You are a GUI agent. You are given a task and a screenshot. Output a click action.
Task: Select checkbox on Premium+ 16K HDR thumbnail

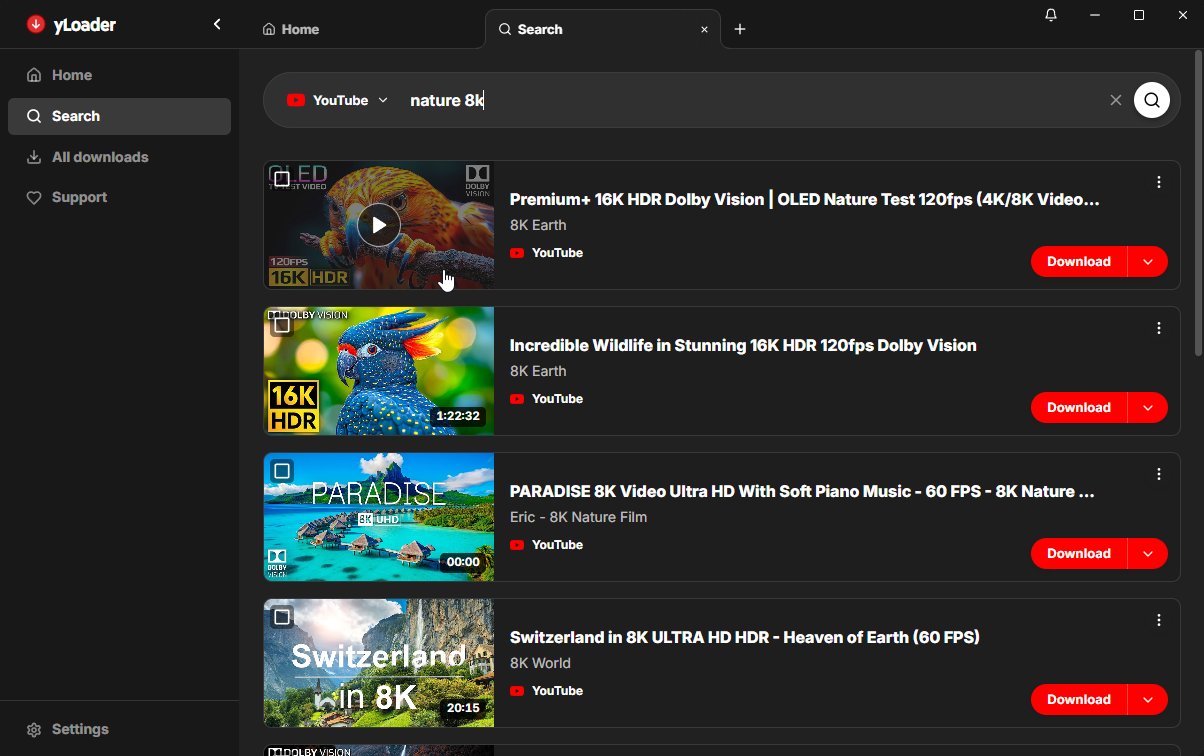tap(282, 179)
